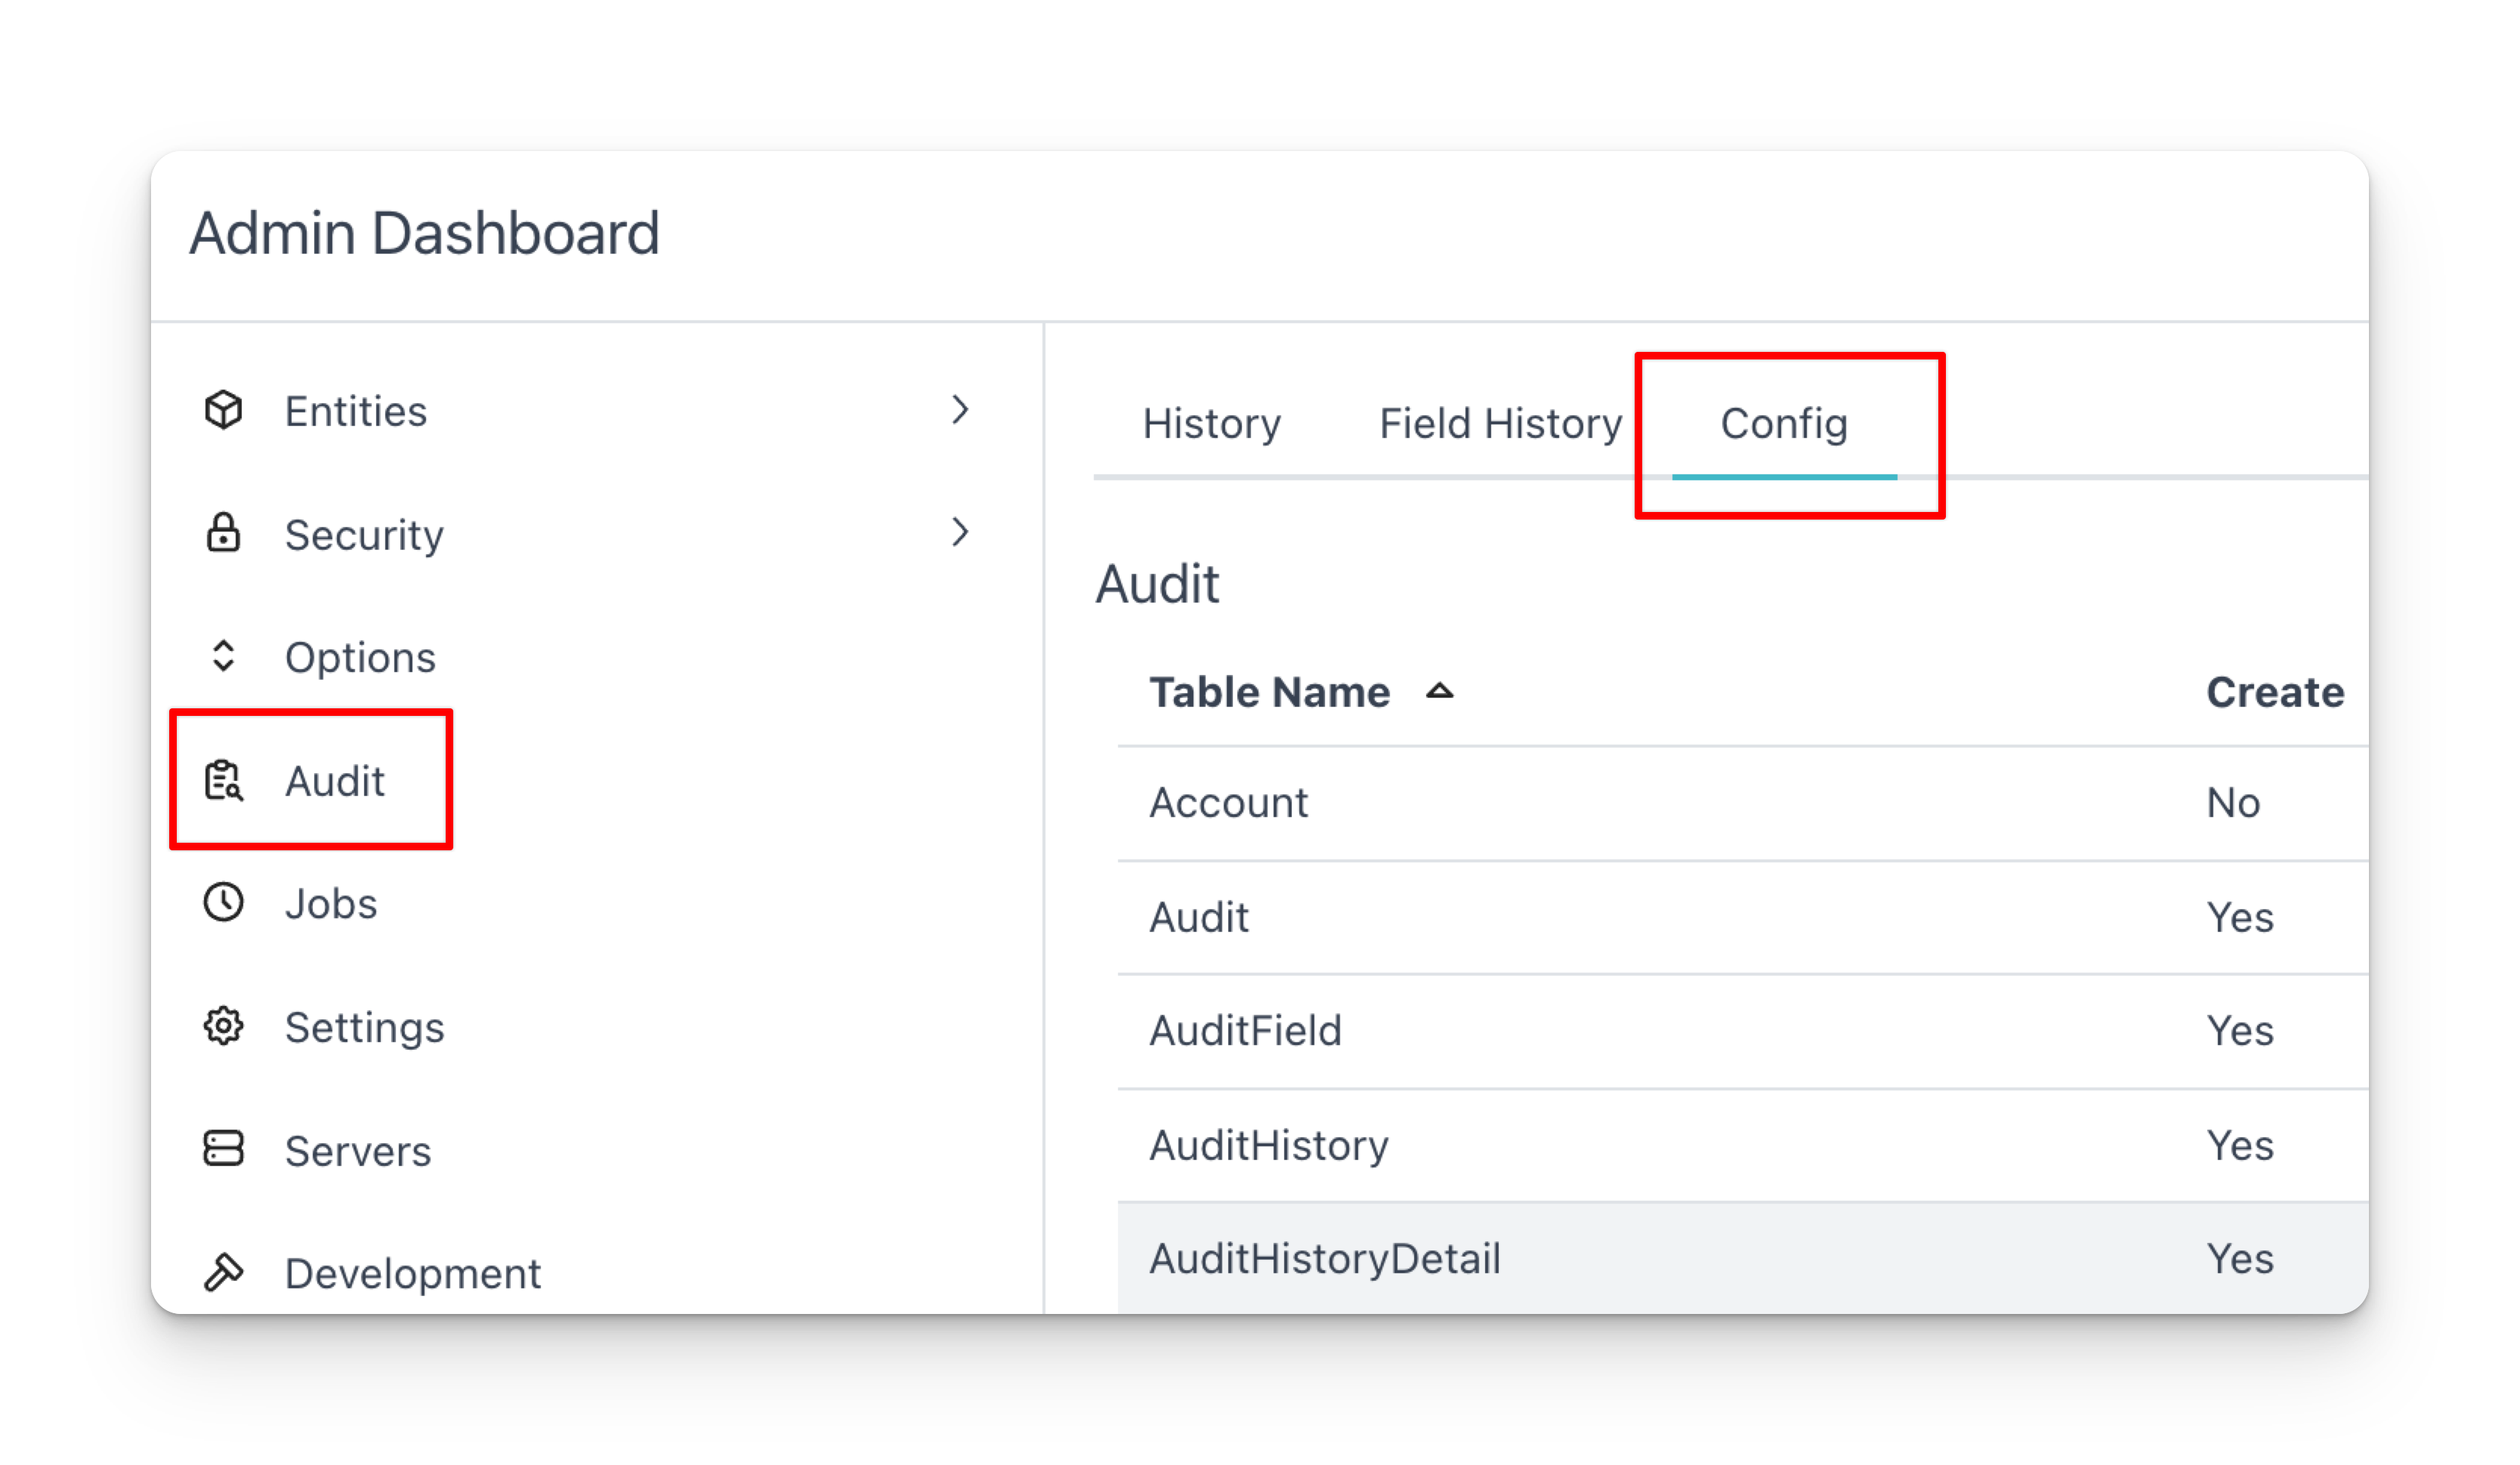Open the AuditField row
The height and width of the screenshot is (1465, 2520).
coord(1742,1031)
